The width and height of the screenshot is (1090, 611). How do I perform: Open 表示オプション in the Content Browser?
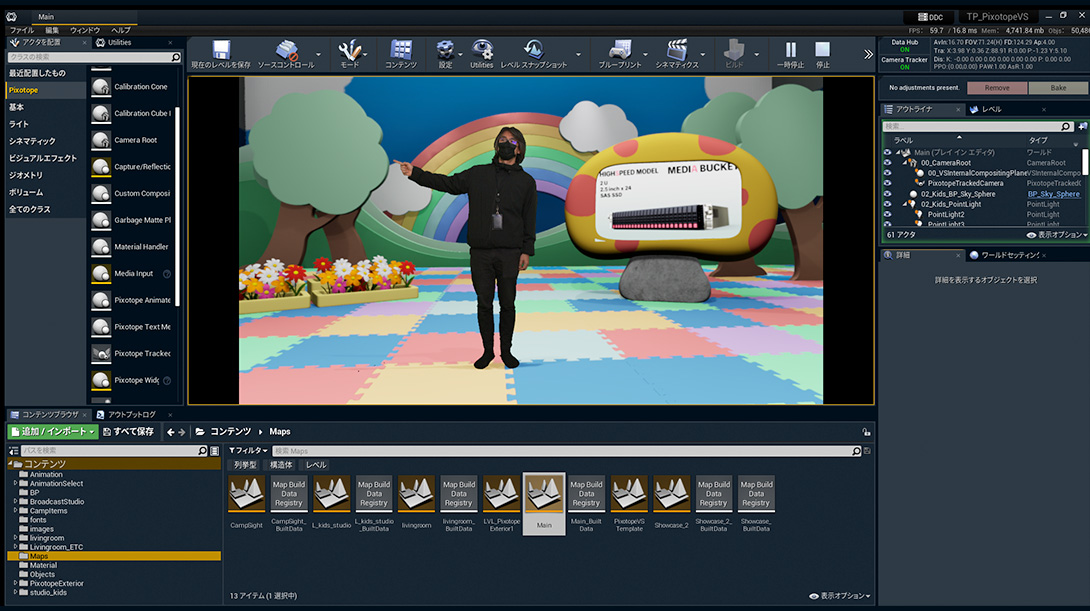pyautogui.click(x=840, y=596)
